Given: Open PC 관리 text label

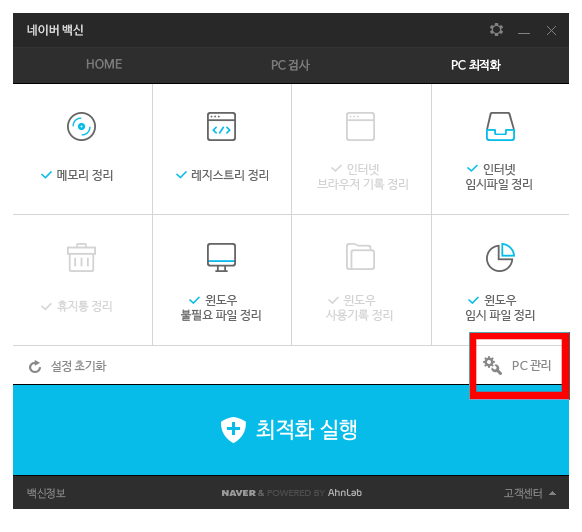Looking at the screenshot, I should tap(531, 365).
